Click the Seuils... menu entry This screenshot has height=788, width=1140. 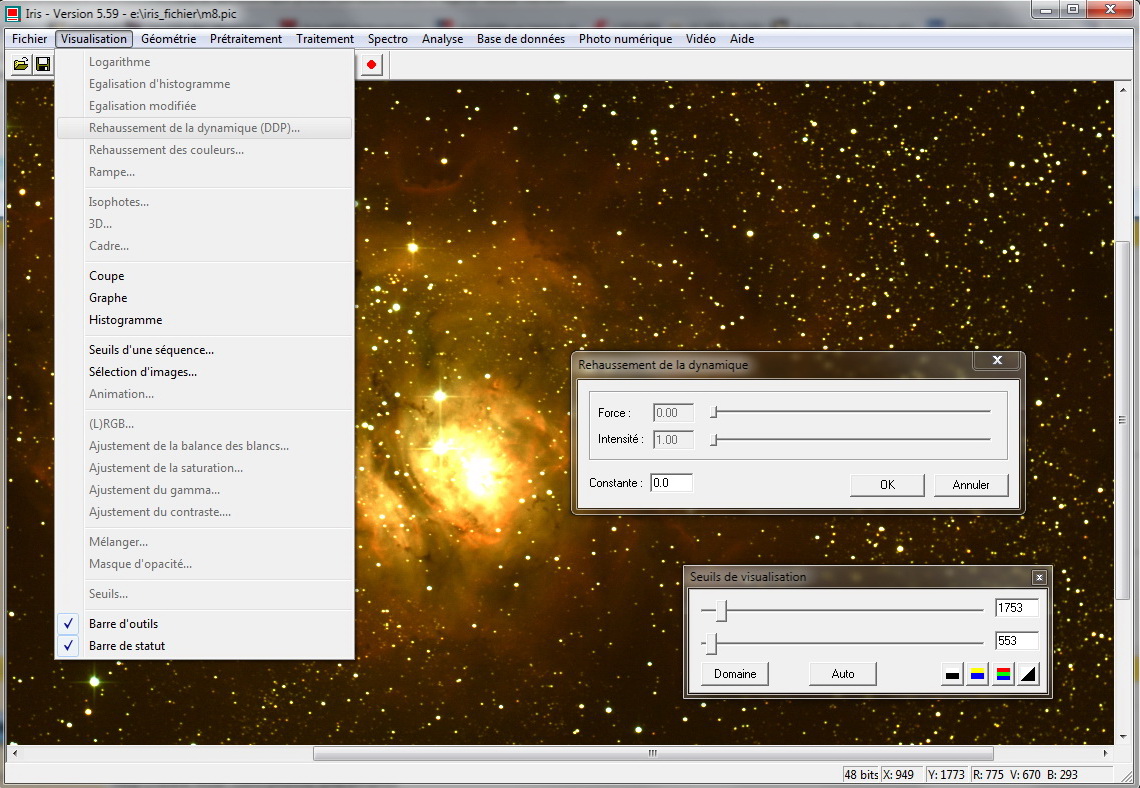coord(205,594)
